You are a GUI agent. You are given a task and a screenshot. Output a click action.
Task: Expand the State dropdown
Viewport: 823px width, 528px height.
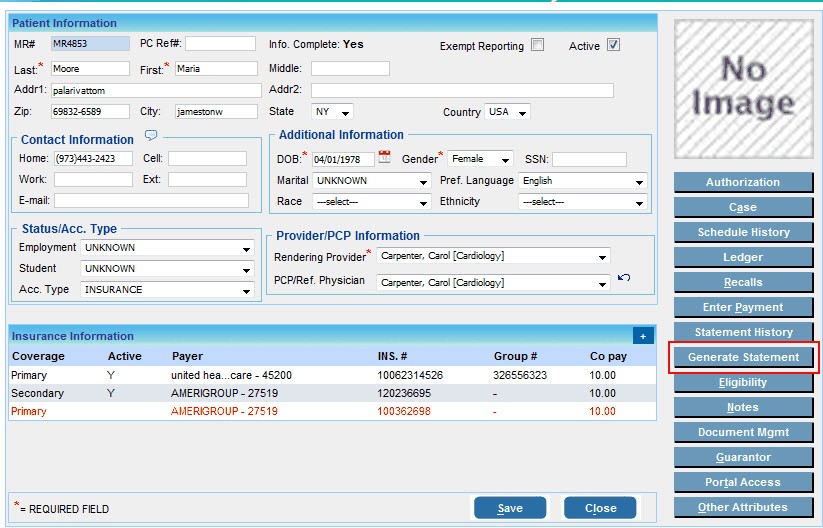click(x=334, y=112)
